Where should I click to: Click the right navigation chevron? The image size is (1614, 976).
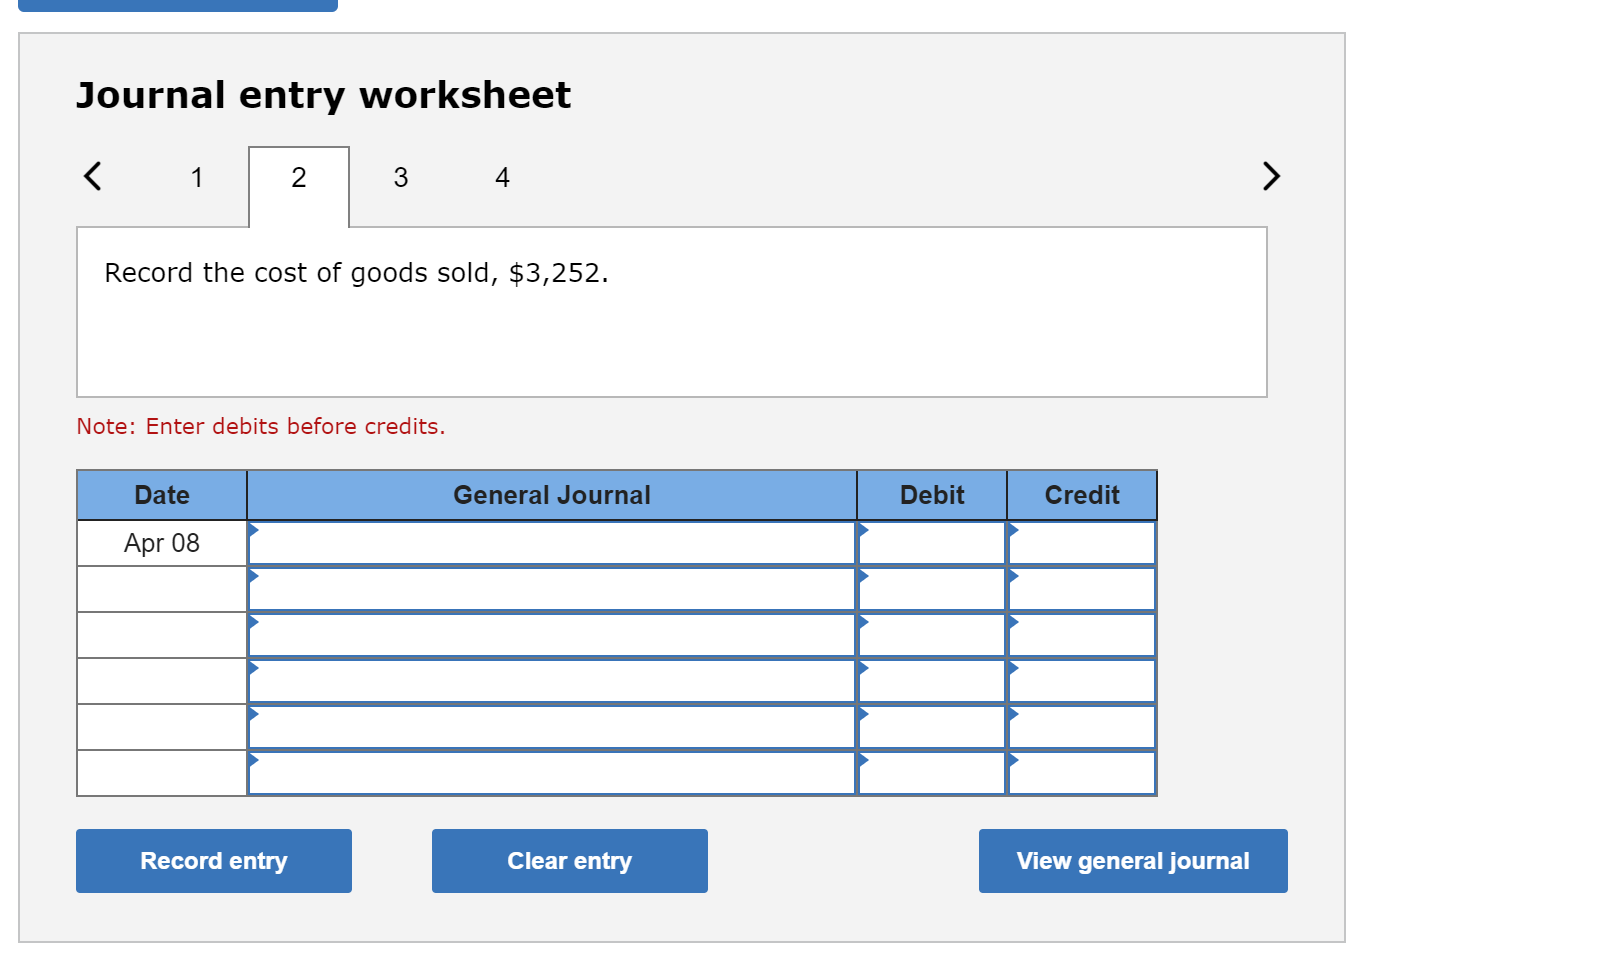1271,176
